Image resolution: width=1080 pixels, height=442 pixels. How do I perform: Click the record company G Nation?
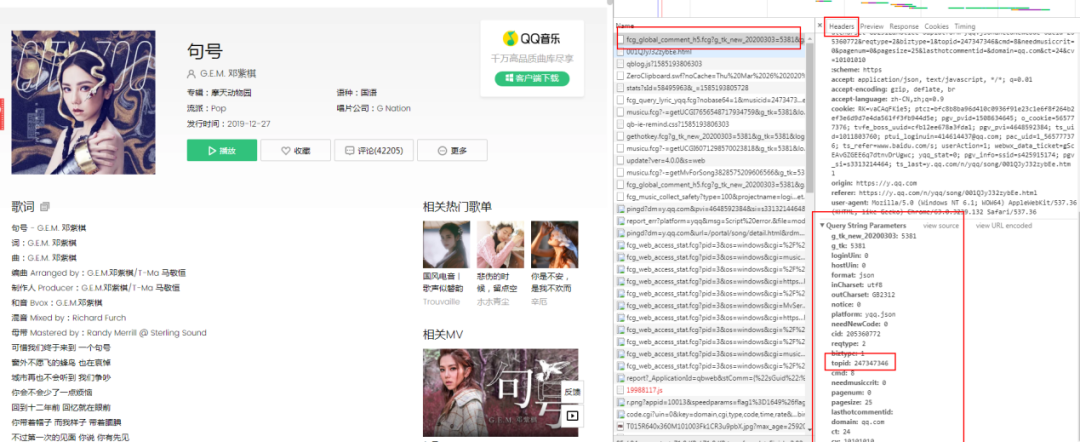(x=393, y=108)
